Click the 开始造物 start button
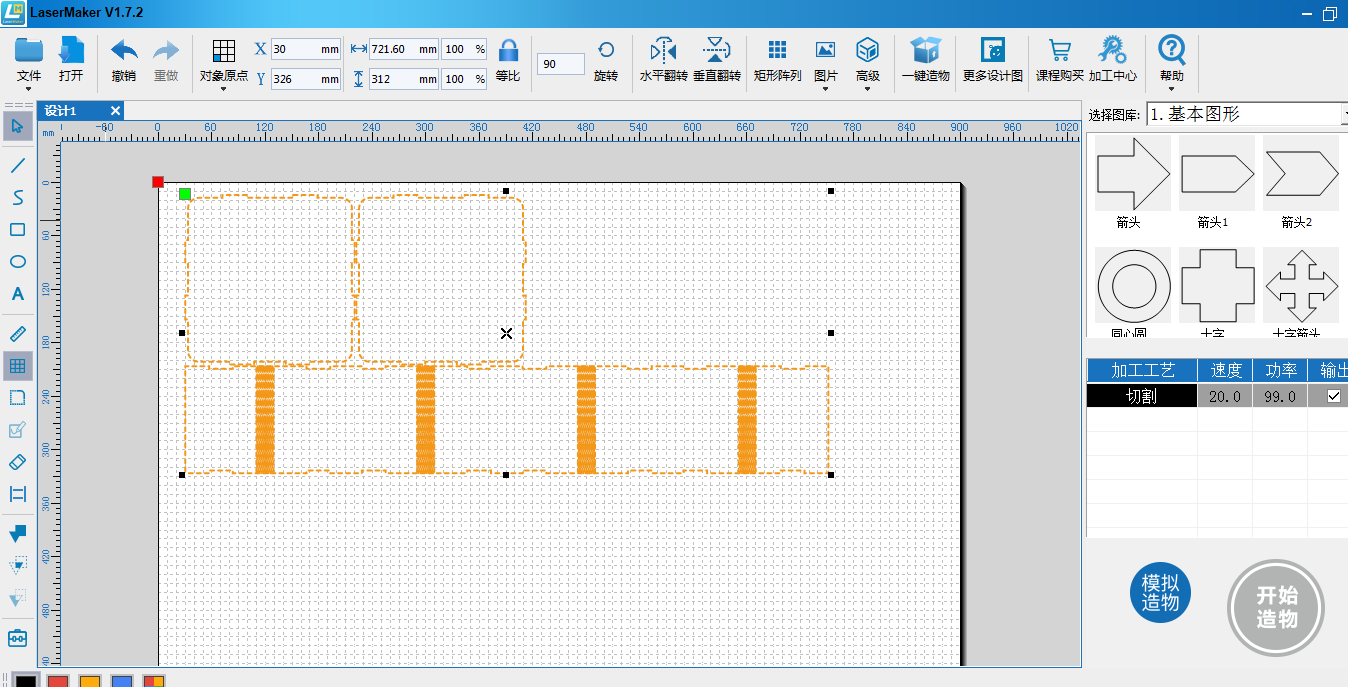 pos(1276,607)
